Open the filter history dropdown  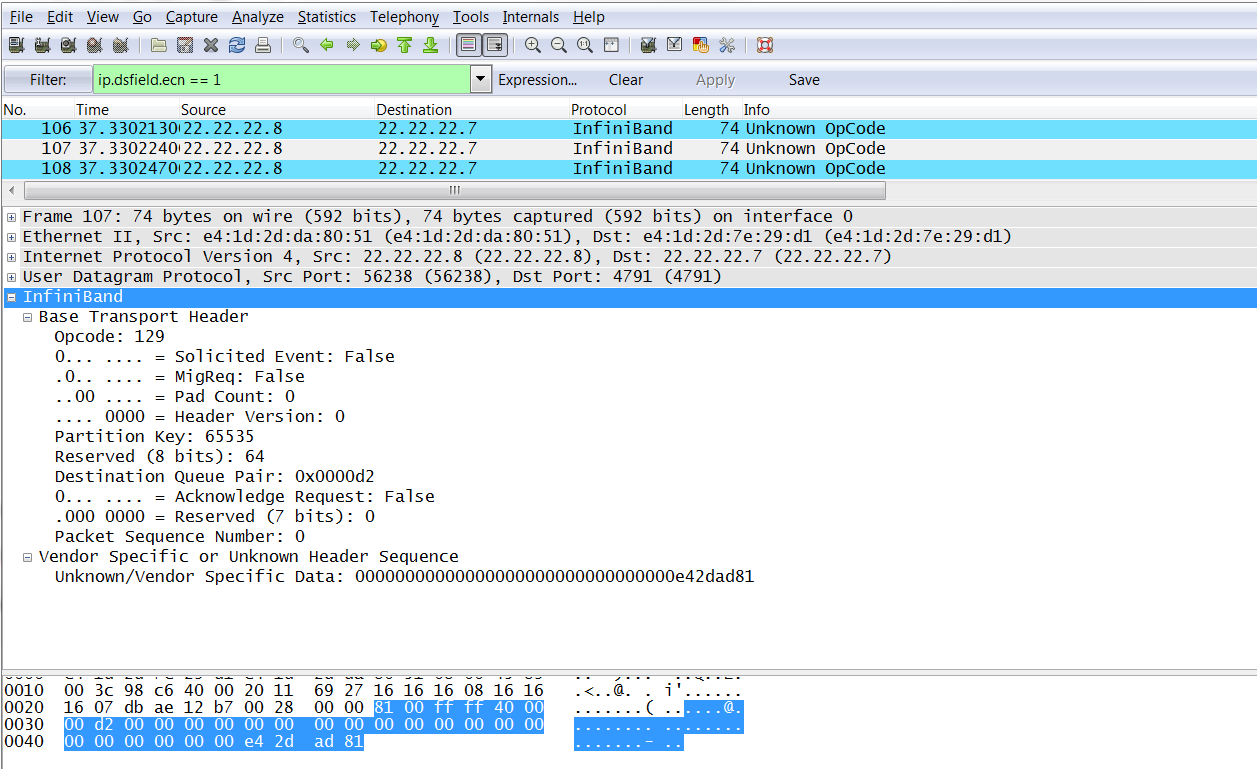pos(480,79)
